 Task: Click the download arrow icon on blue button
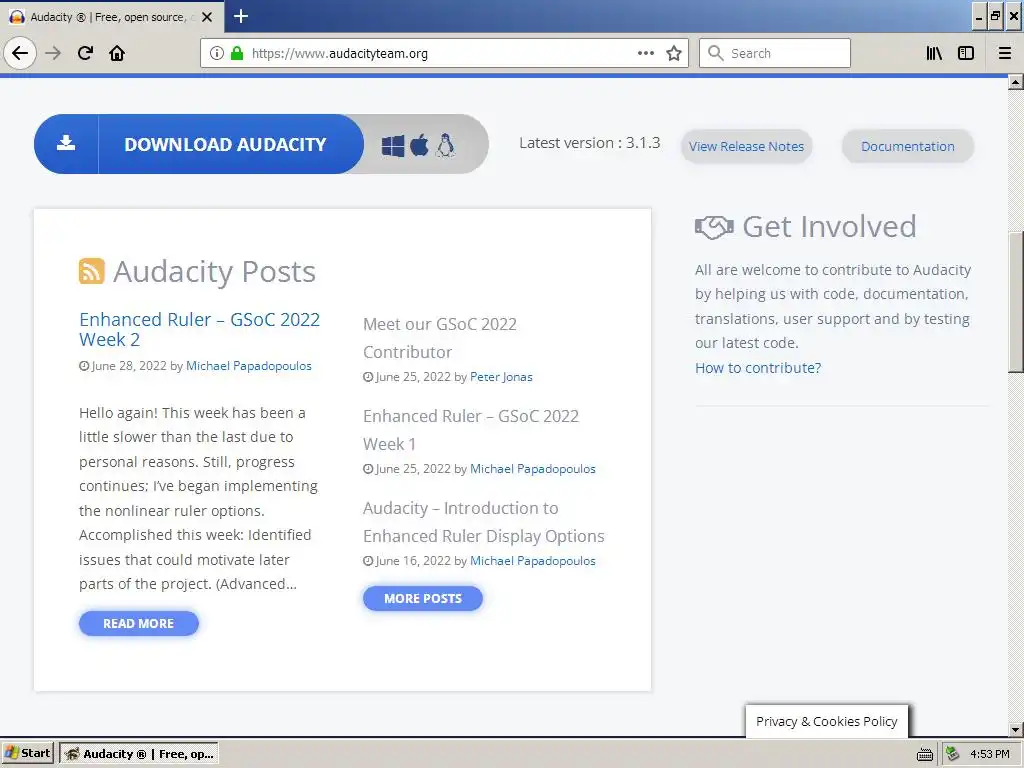point(66,143)
